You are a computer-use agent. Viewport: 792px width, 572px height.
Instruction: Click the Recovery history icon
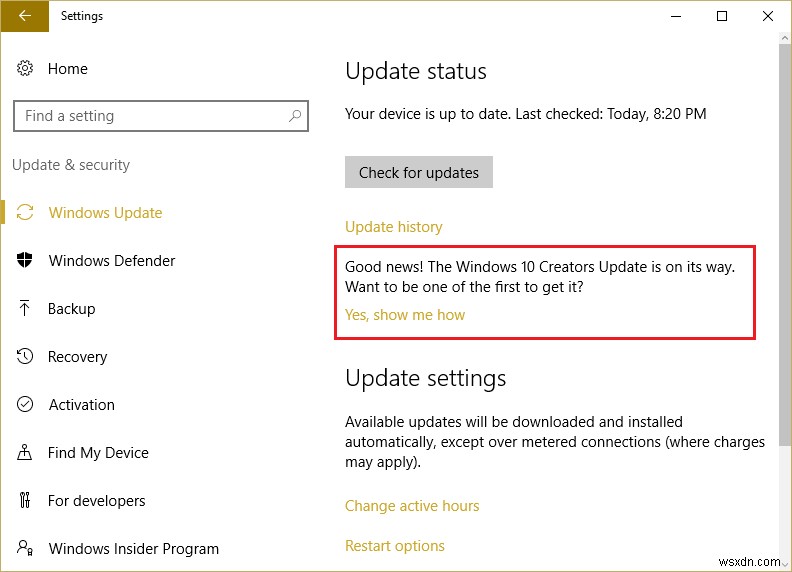click(x=25, y=357)
